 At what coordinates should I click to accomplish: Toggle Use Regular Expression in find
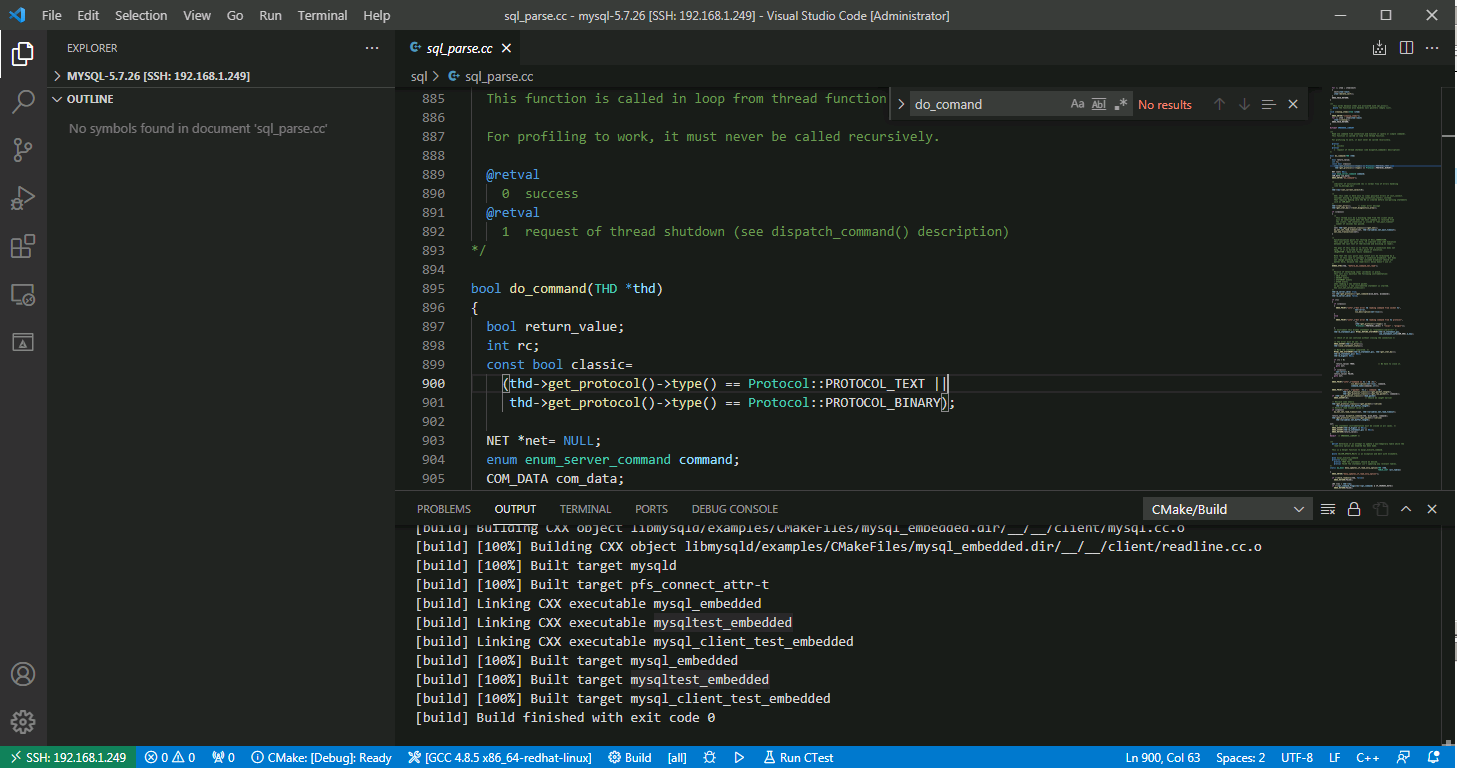point(1121,104)
